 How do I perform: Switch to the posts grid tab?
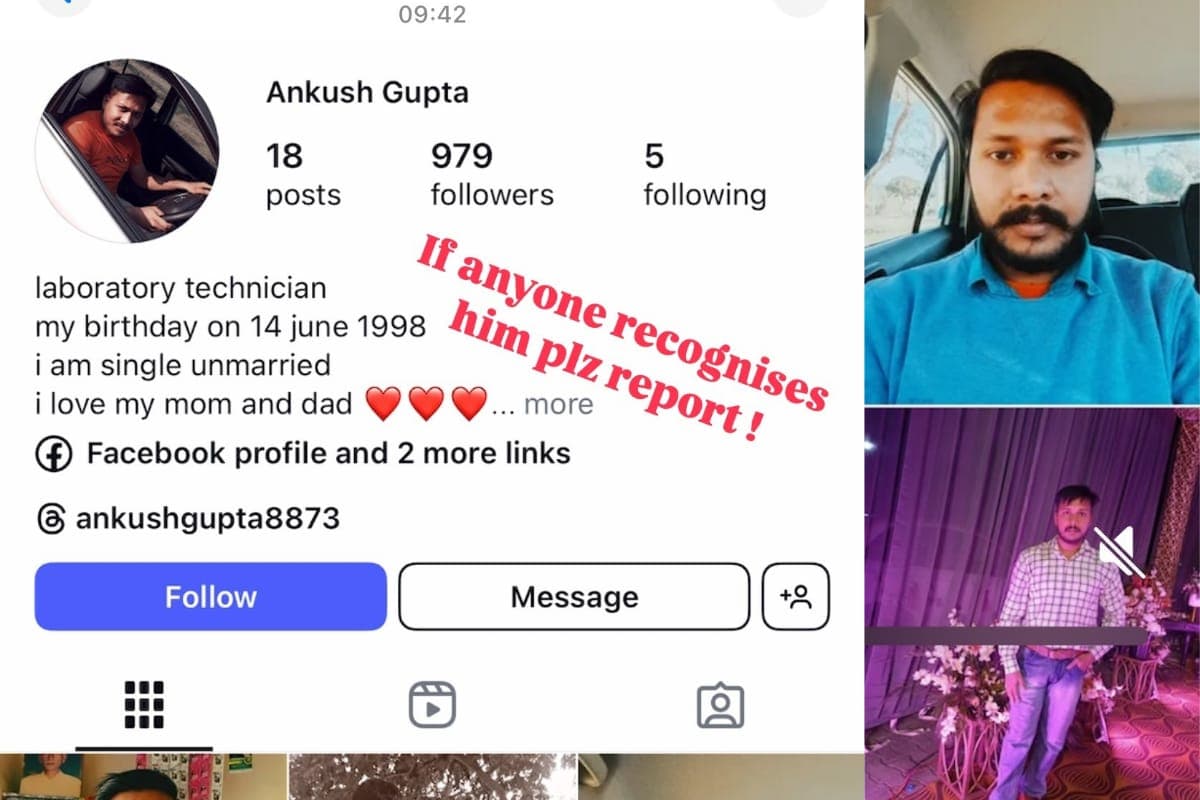click(x=144, y=705)
